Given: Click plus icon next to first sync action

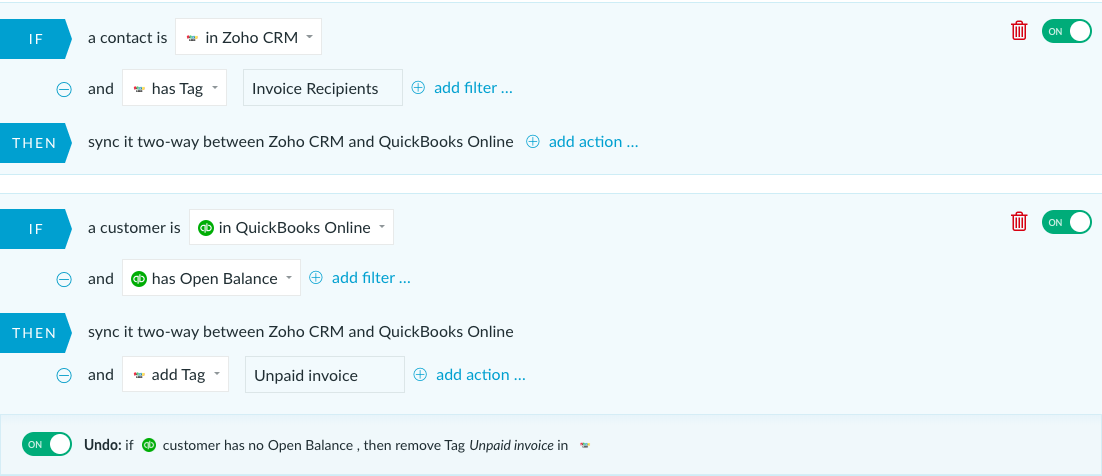Looking at the screenshot, I should [533, 142].
